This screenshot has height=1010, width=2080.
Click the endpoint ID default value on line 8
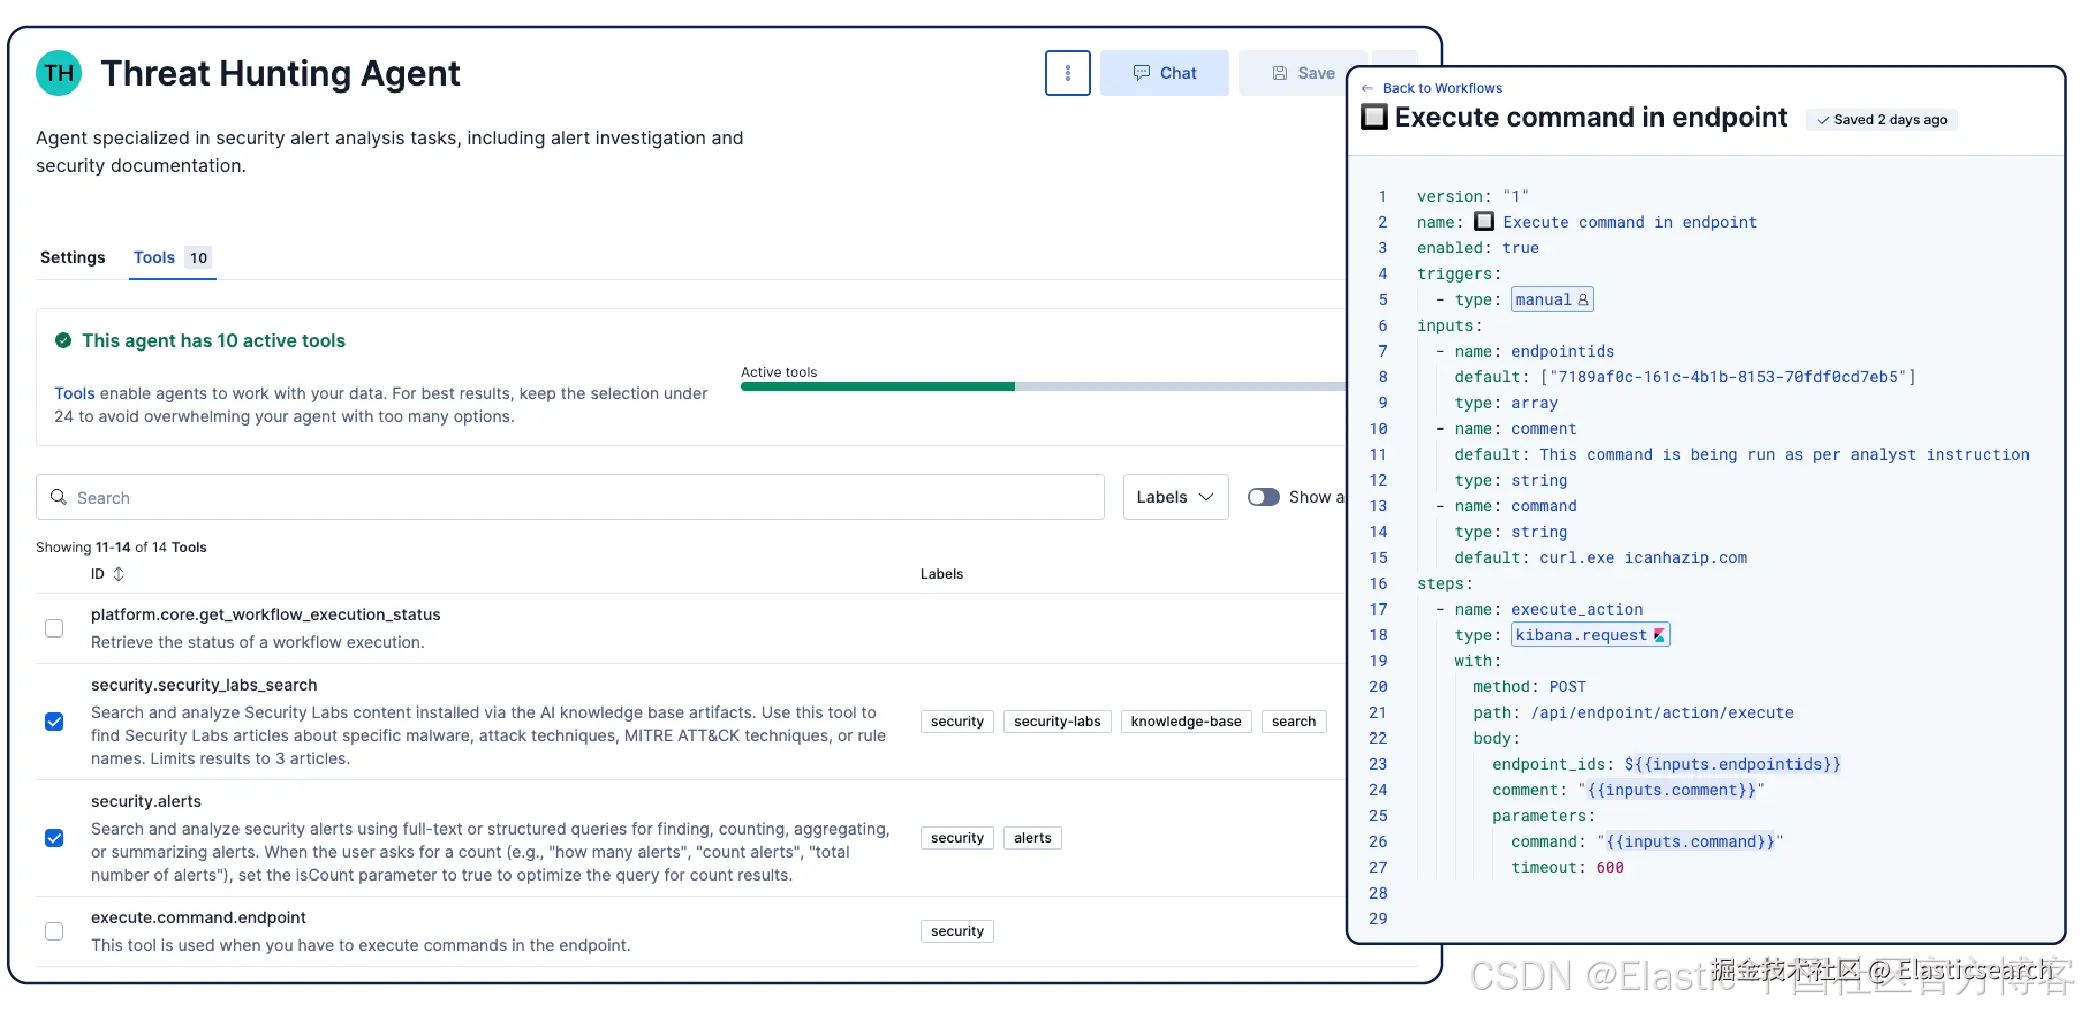(x=1728, y=377)
